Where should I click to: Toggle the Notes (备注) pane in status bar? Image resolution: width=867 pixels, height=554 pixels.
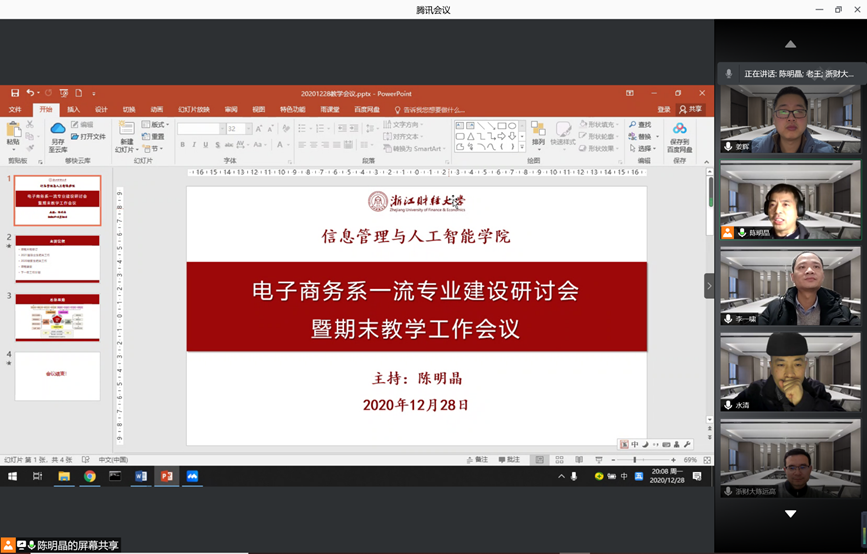[476, 460]
